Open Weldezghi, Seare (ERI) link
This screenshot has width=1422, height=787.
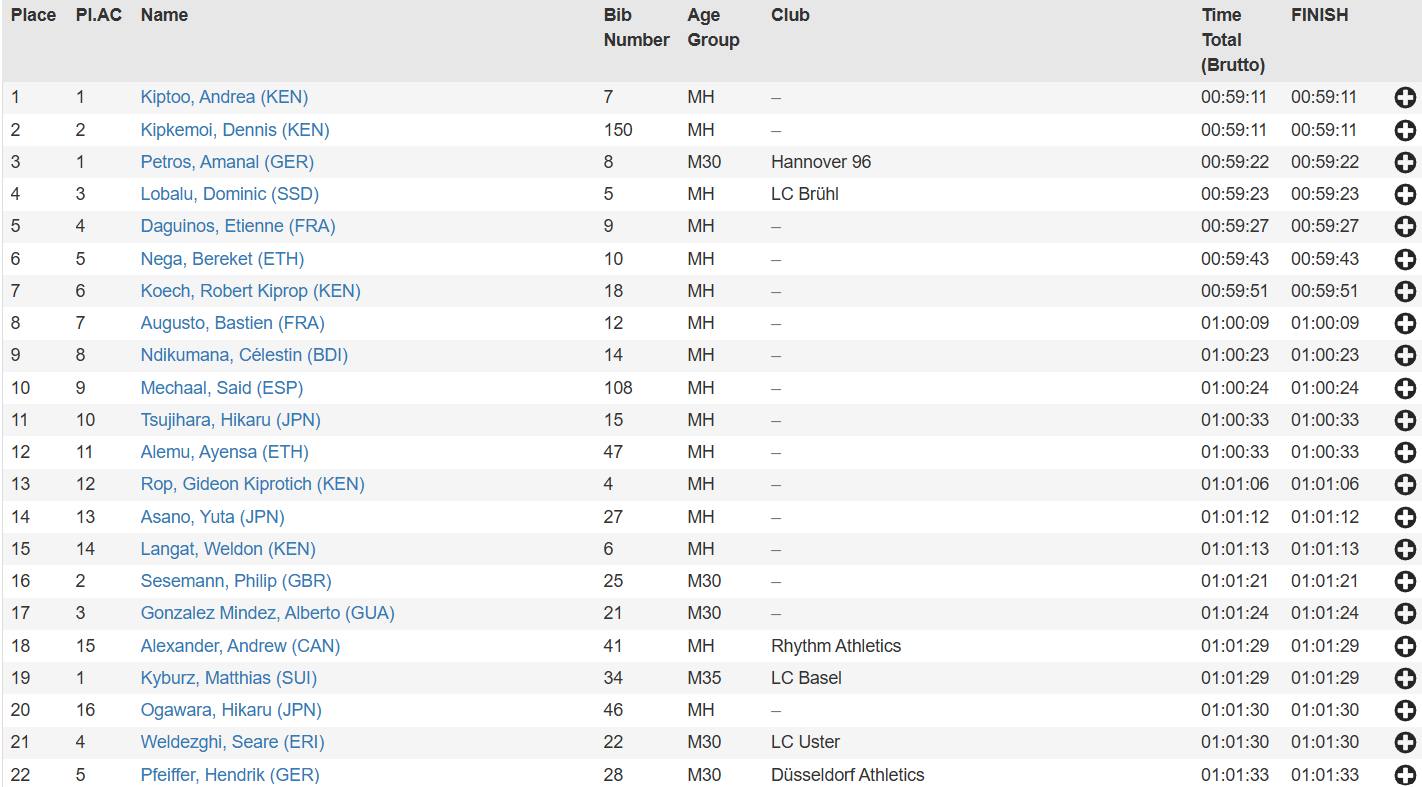click(x=232, y=742)
